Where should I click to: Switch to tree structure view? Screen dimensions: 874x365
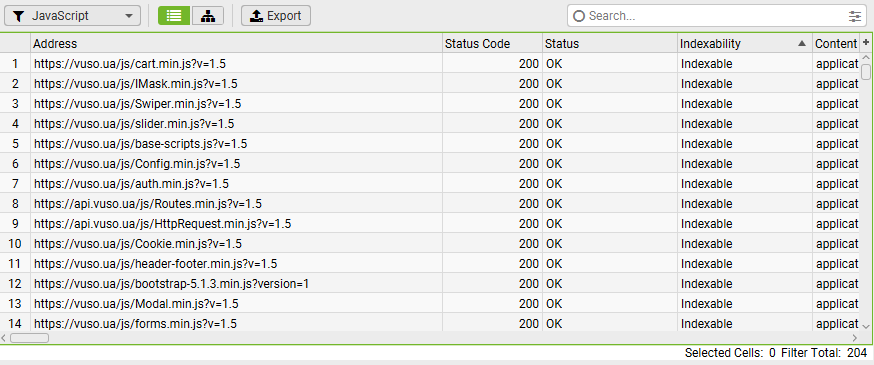coord(208,16)
